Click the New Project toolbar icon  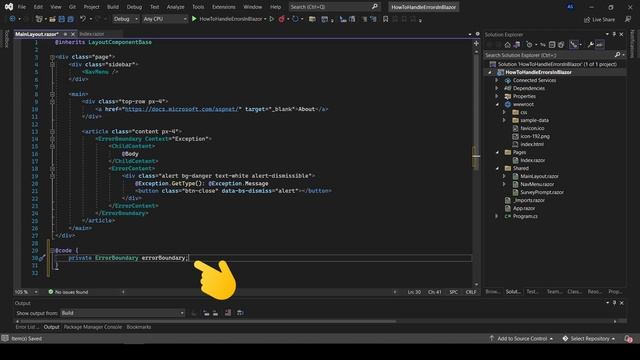click(39, 19)
